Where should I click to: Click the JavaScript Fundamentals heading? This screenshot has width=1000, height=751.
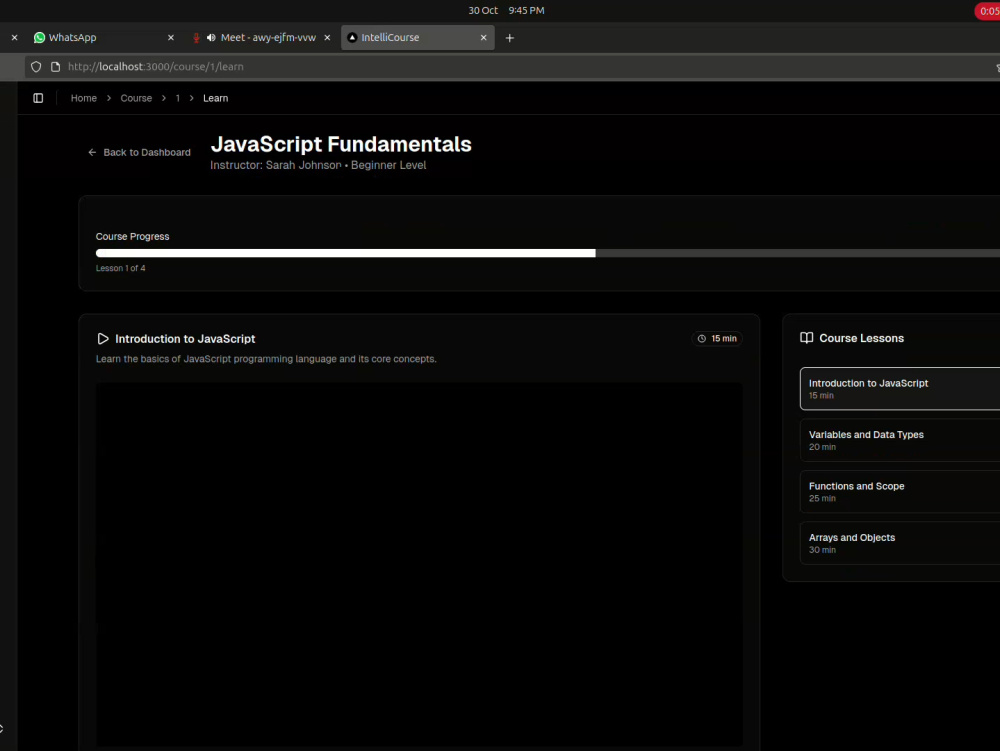click(341, 144)
